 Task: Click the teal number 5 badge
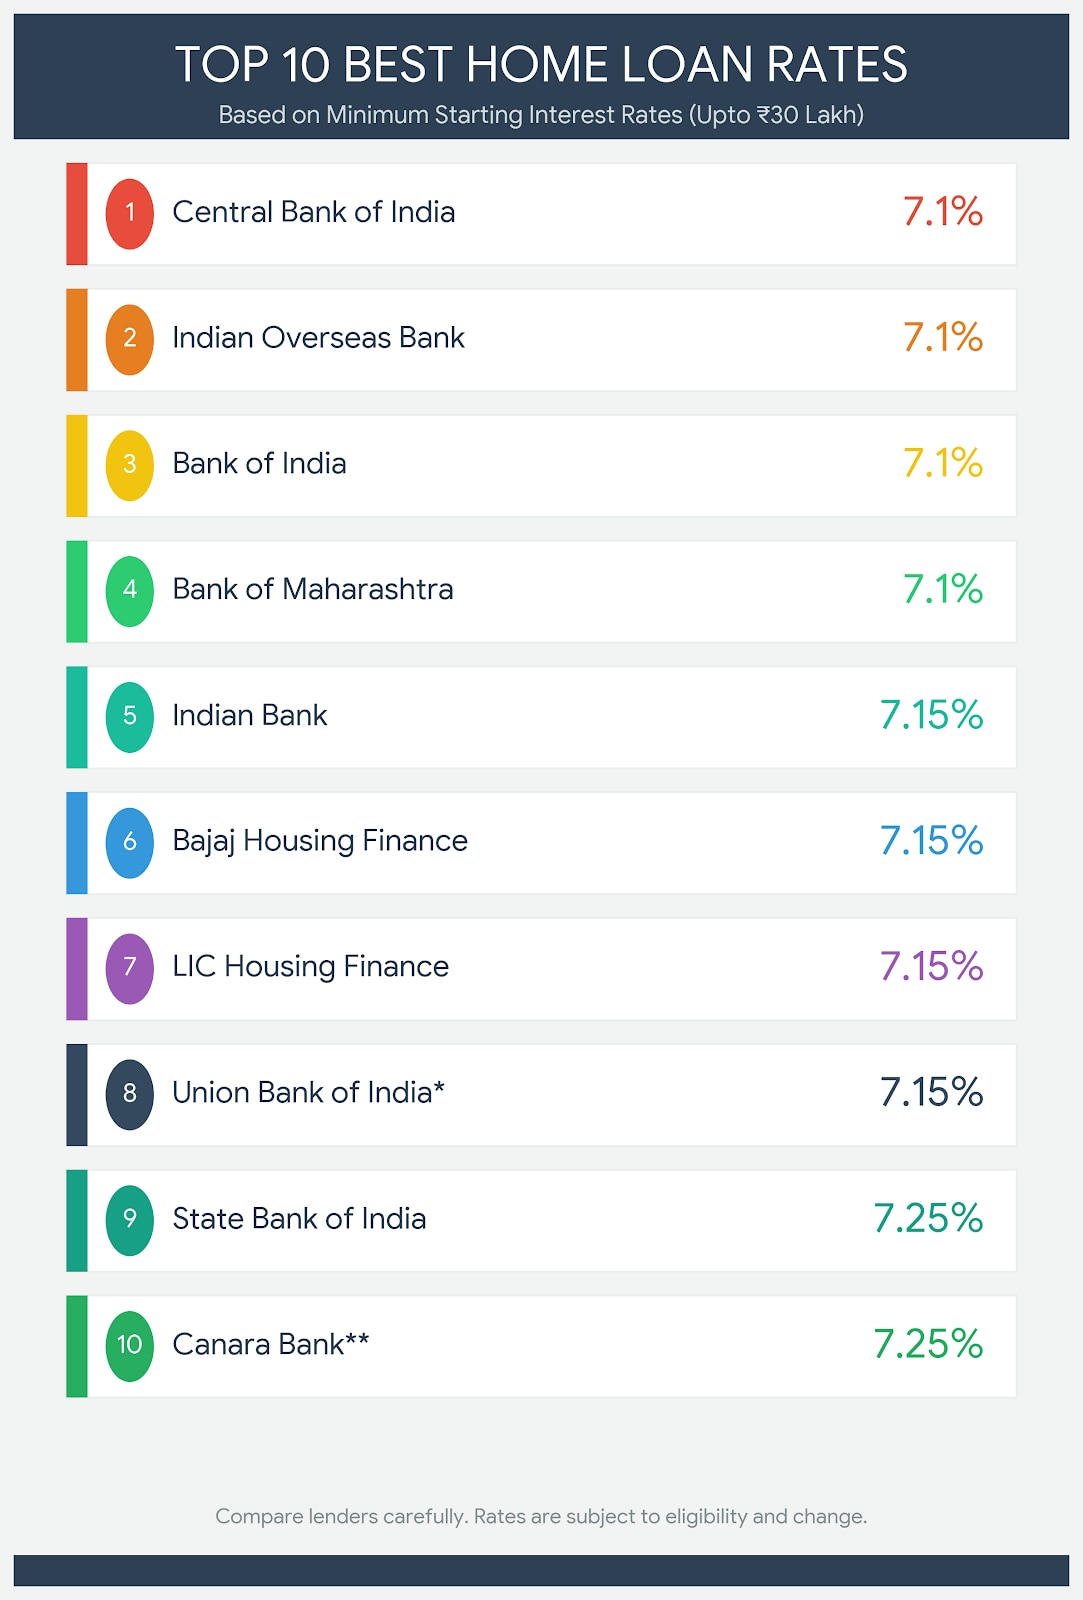click(x=130, y=716)
